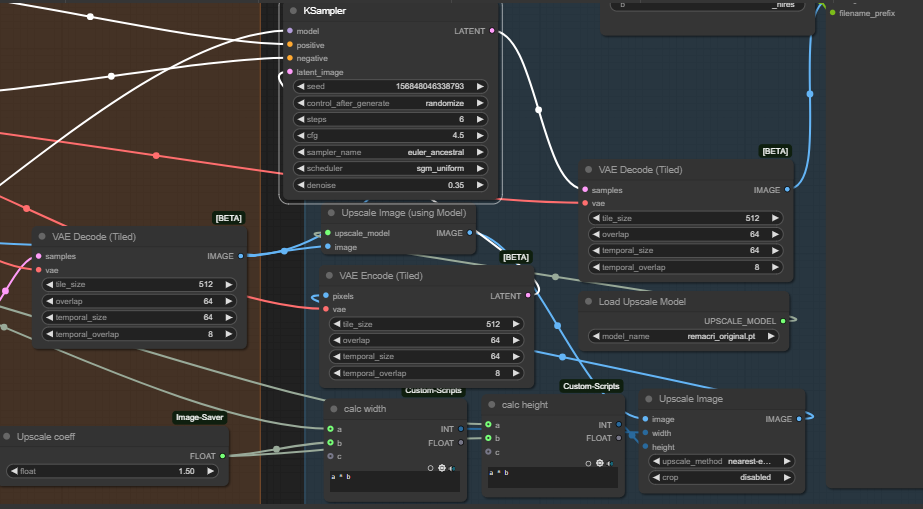Viewport: 923px width, 509px height.
Task: Open the gear settings on calc width node
Action: pos(442,467)
